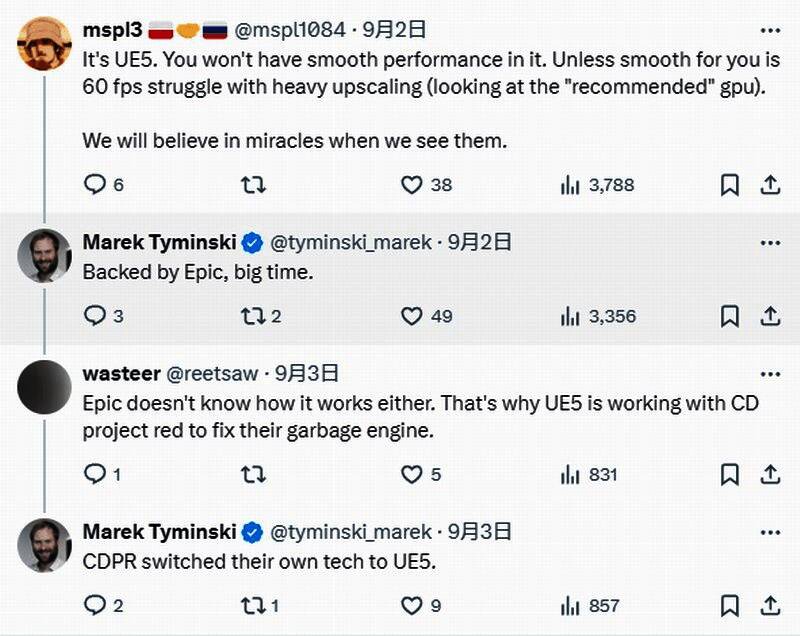Reply to wasteer's Epic tweet

(95, 474)
